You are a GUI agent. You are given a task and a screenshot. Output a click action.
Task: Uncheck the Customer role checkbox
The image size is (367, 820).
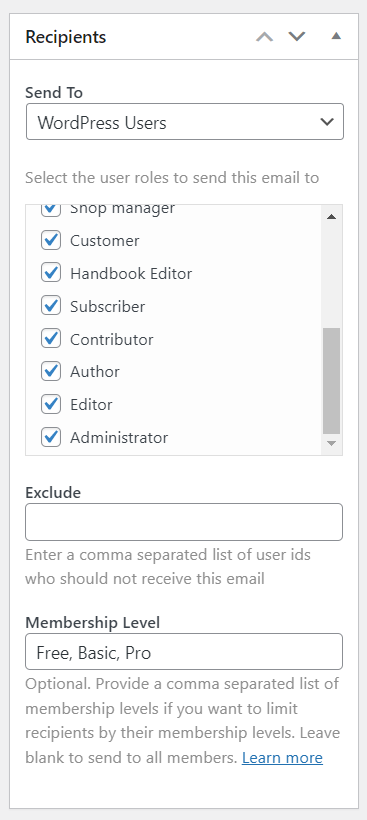51,241
